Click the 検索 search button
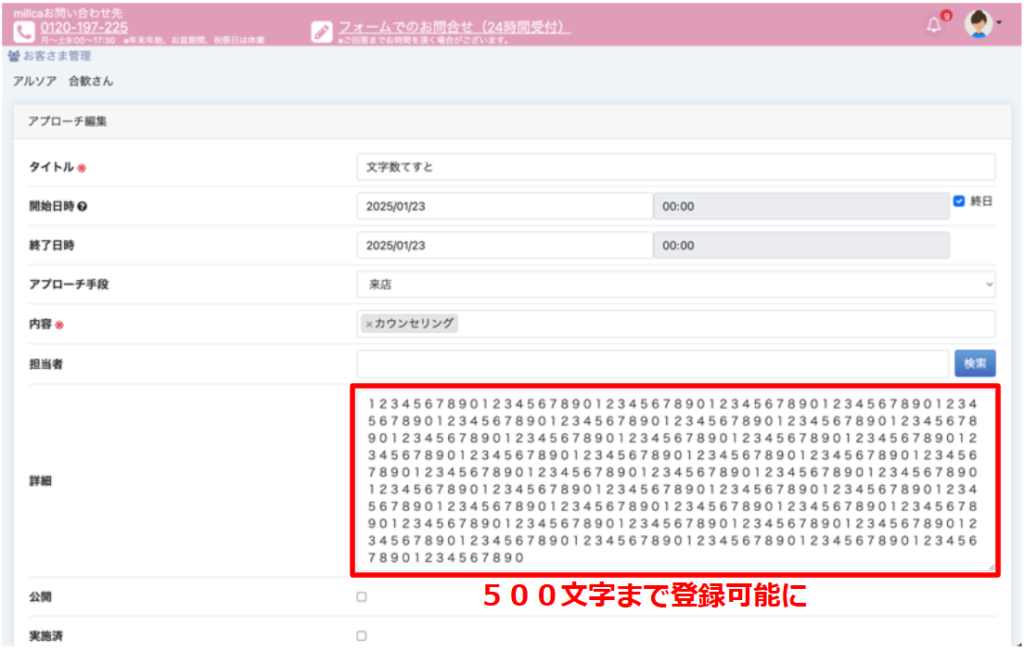Screen dimensions: 1024x652 pyautogui.click(x=975, y=364)
